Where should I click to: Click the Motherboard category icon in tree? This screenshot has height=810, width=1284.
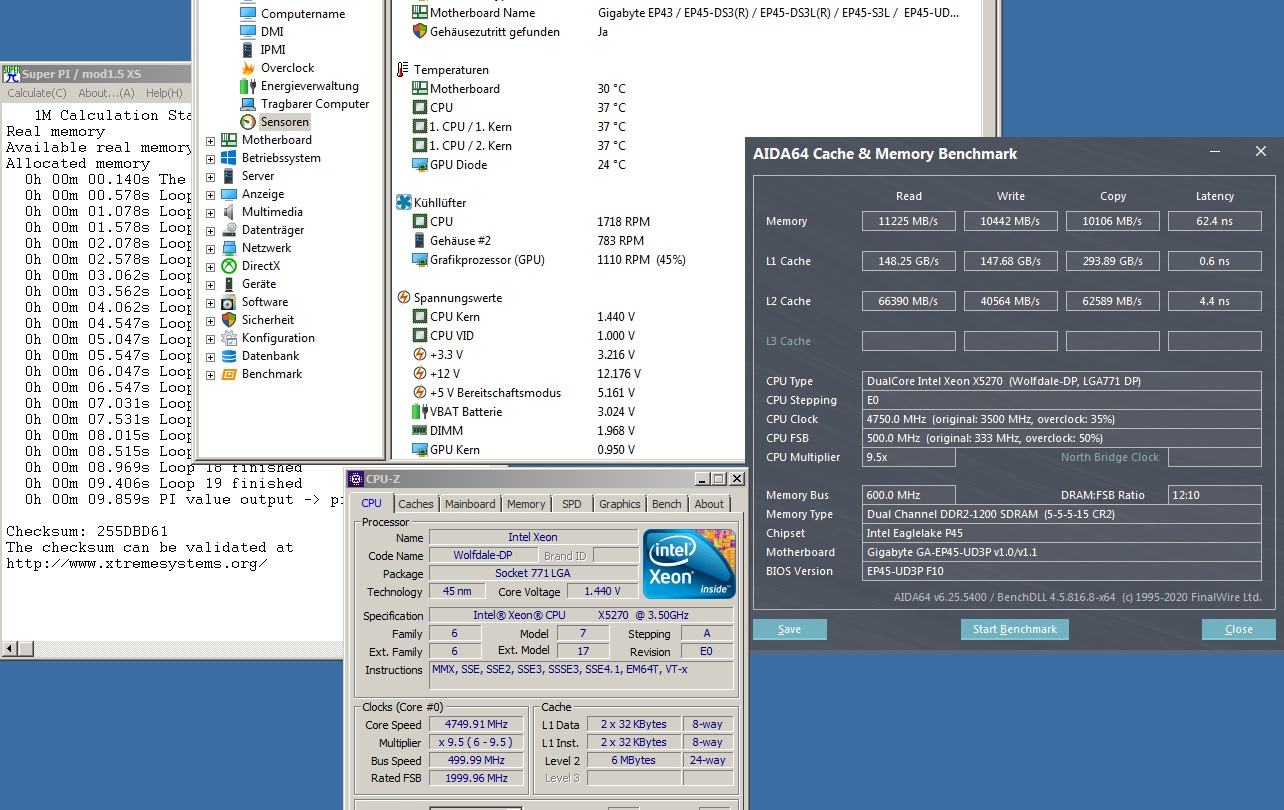click(228, 139)
